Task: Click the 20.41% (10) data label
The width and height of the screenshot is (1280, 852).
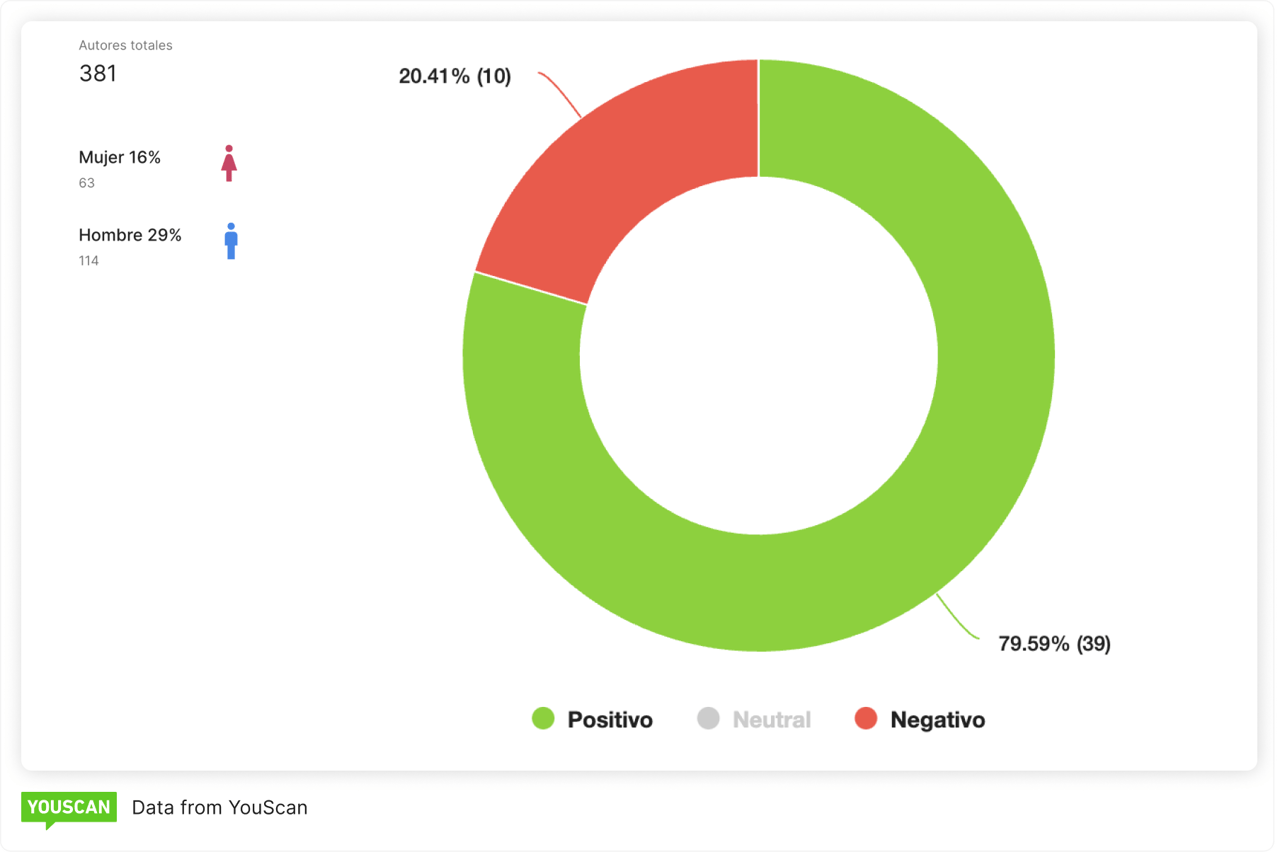Action: click(x=455, y=76)
